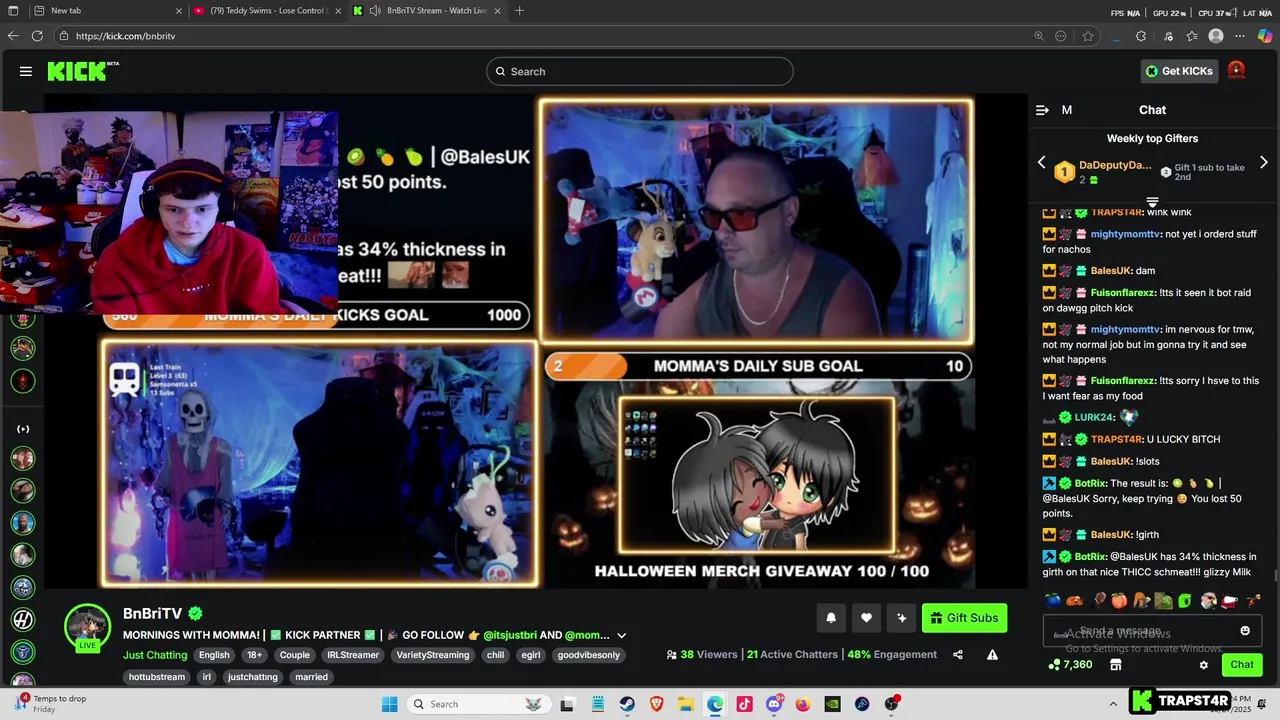Open the user profile avatar menu
Screen dimensions: 1280x720
[x=1236, y=71]
